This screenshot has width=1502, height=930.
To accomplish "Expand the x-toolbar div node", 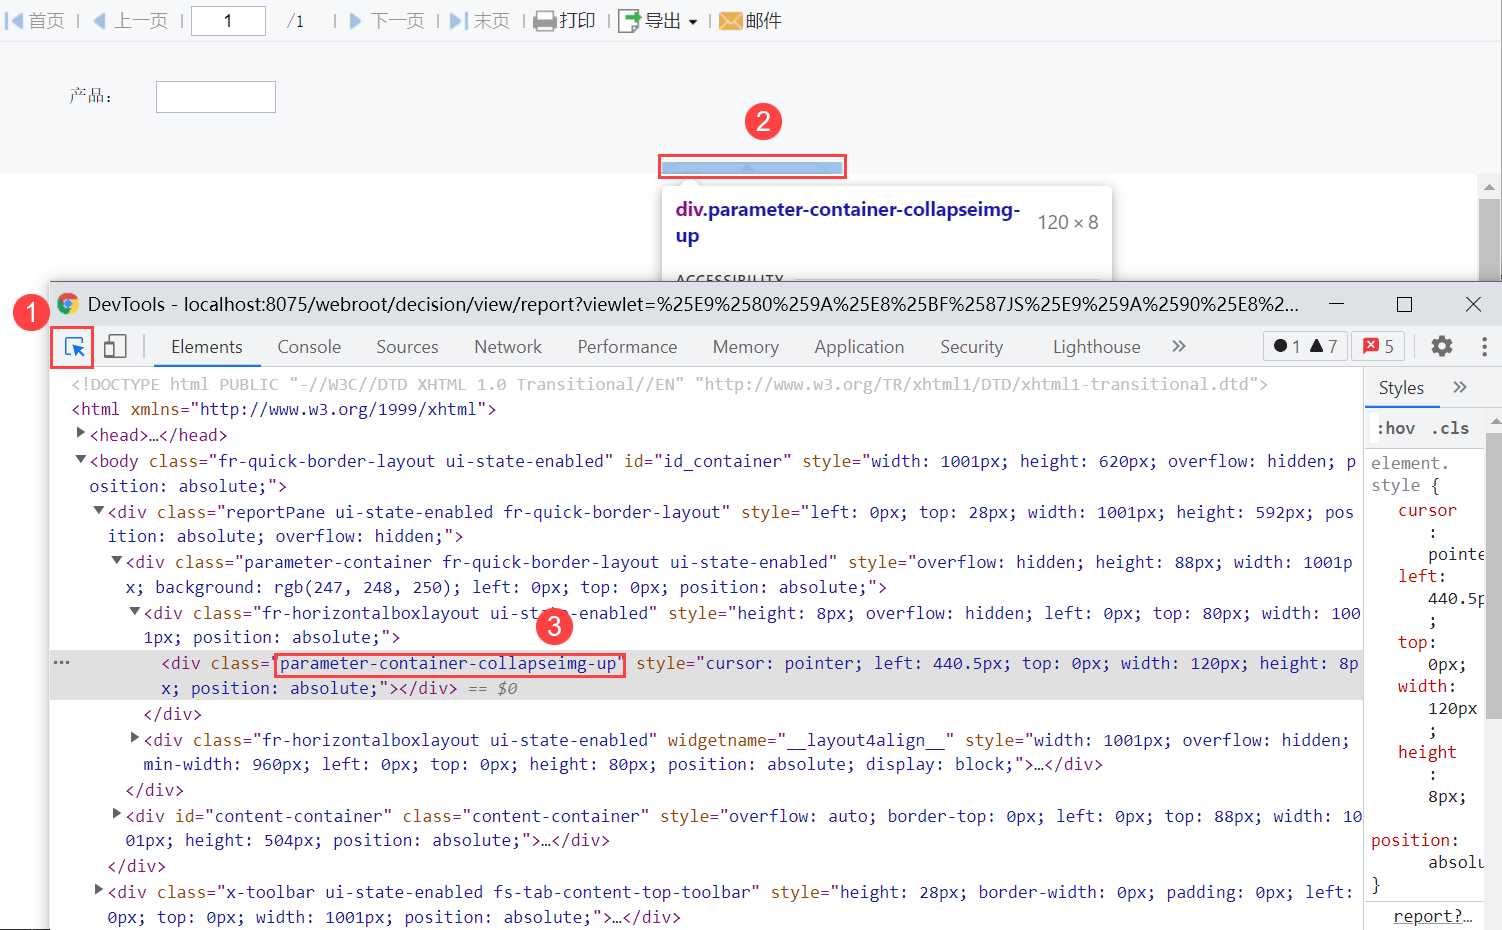I will [x=98, y=890].
